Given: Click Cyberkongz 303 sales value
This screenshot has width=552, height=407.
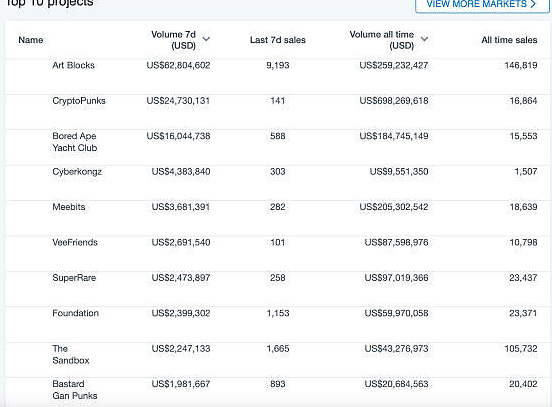Looking at the screenshot, I should pos(278,171).
